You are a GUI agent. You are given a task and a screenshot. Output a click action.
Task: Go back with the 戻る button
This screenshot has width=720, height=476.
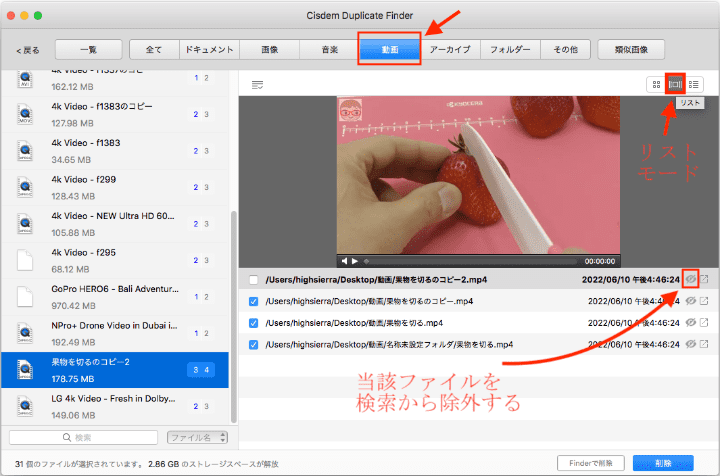click(x=28, y=50)
